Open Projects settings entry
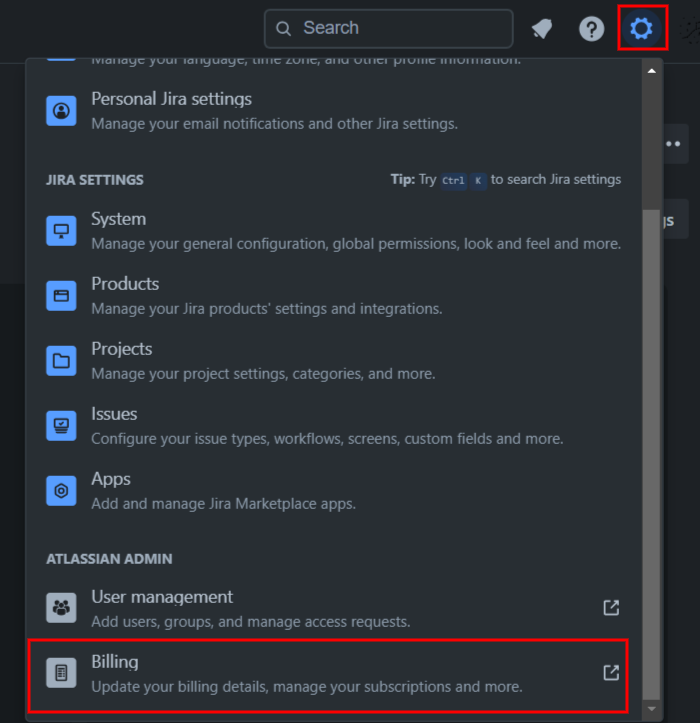700x723 pixels. pyautogui.click(x=333, y=361)
